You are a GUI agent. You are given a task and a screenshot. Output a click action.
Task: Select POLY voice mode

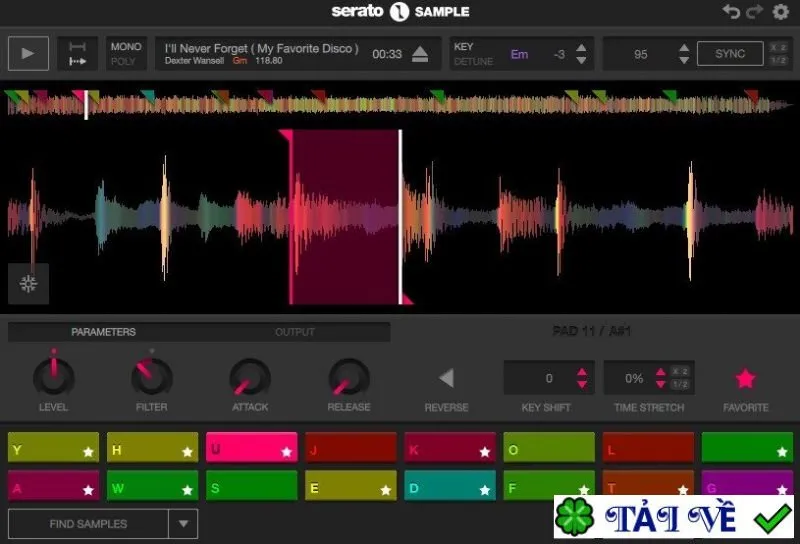click(x=123, y=61)
